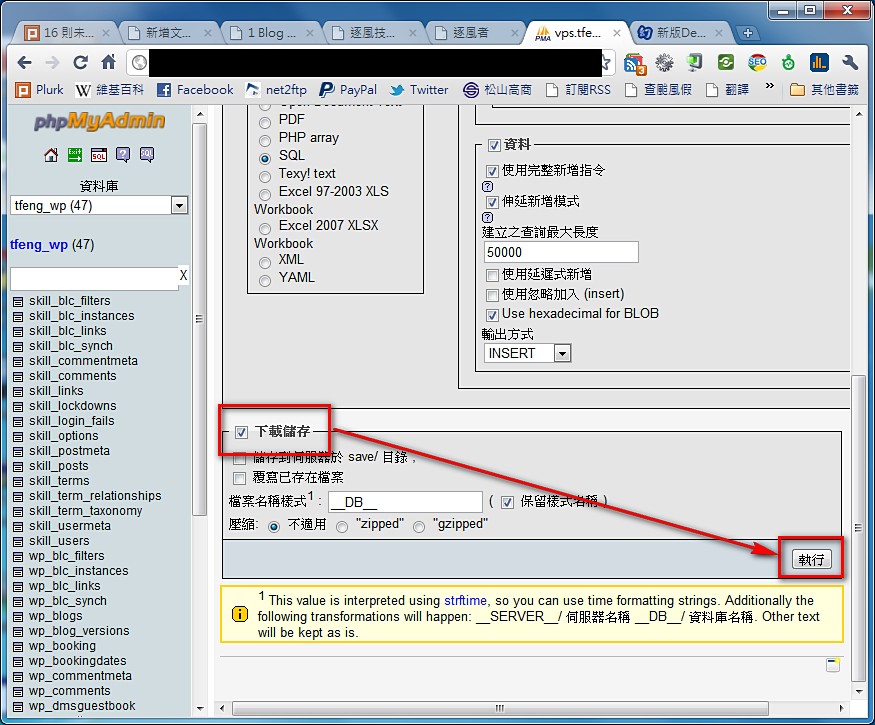Viewport: 875px width, 725px height.
Task: Select the "zipped" compression option
Action: coord(342,526)
